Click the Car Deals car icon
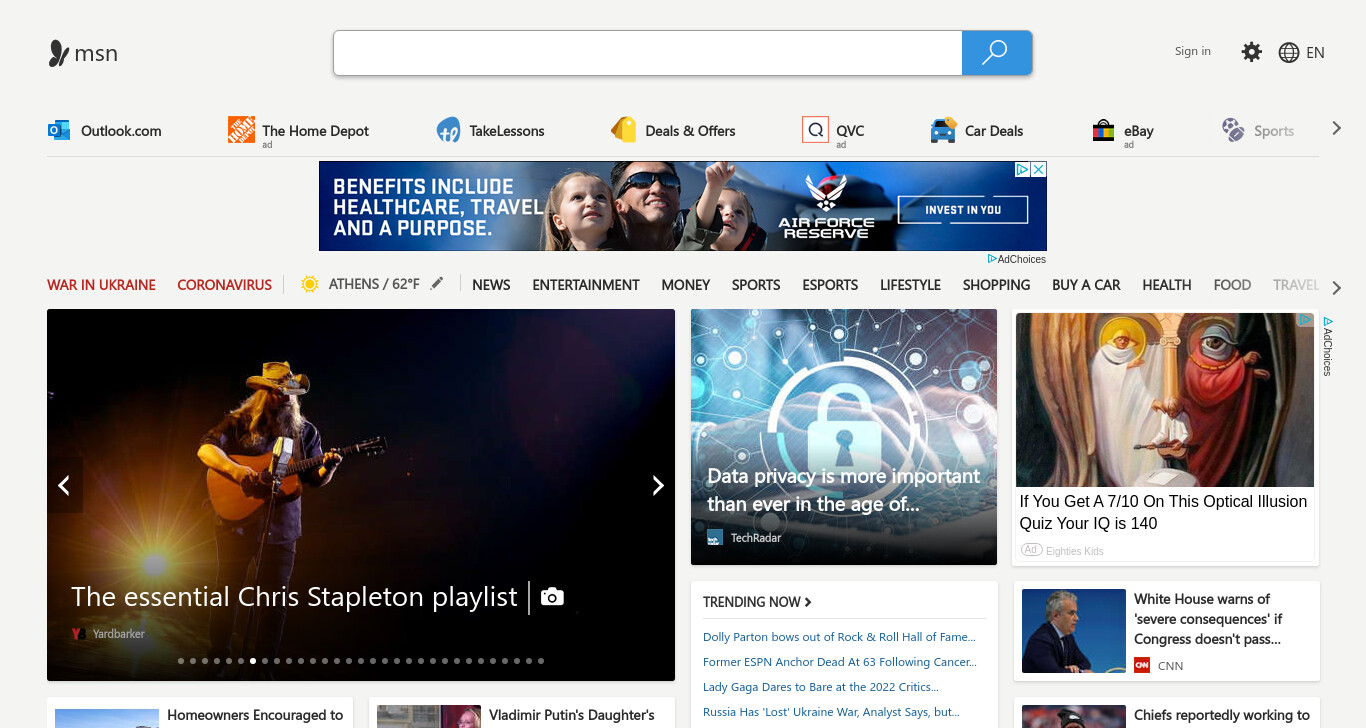This screenshot has width=1366, height=728. coord(943,130)
